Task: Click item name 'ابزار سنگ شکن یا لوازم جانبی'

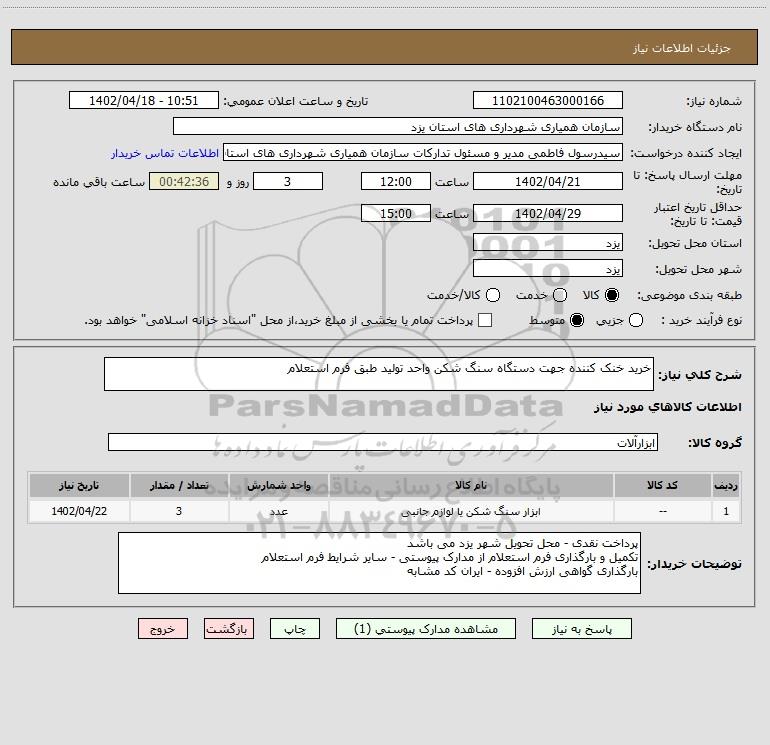Action: point(470,512)
